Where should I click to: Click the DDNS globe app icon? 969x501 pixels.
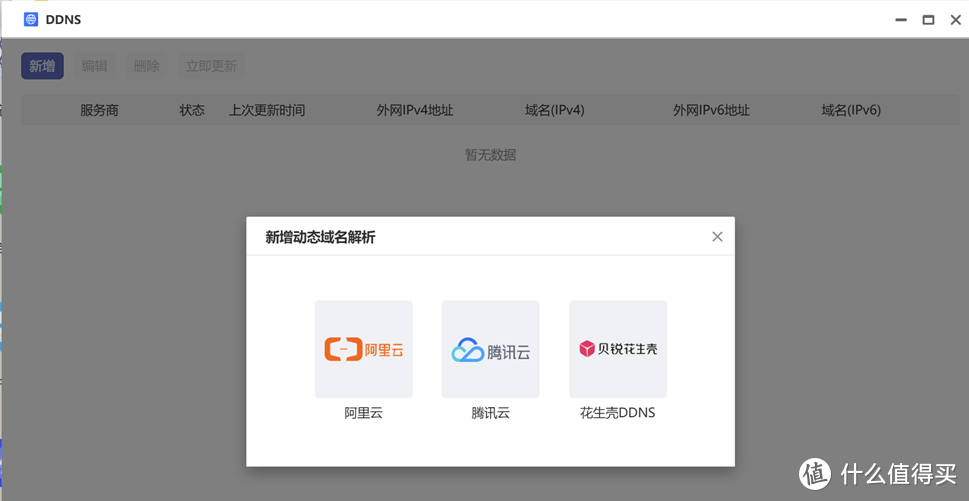point(31,20)
